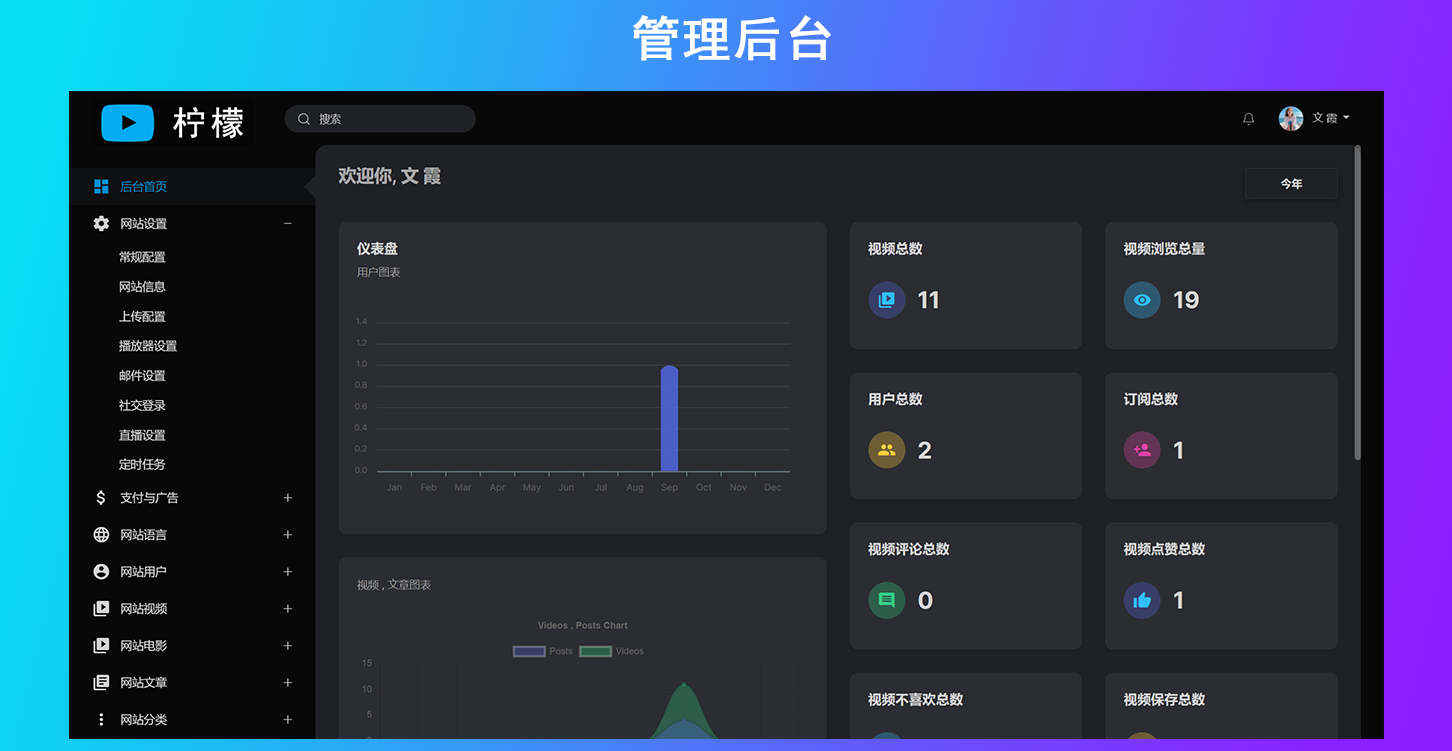Open 上传配置 page

click(x=142, y=317)
